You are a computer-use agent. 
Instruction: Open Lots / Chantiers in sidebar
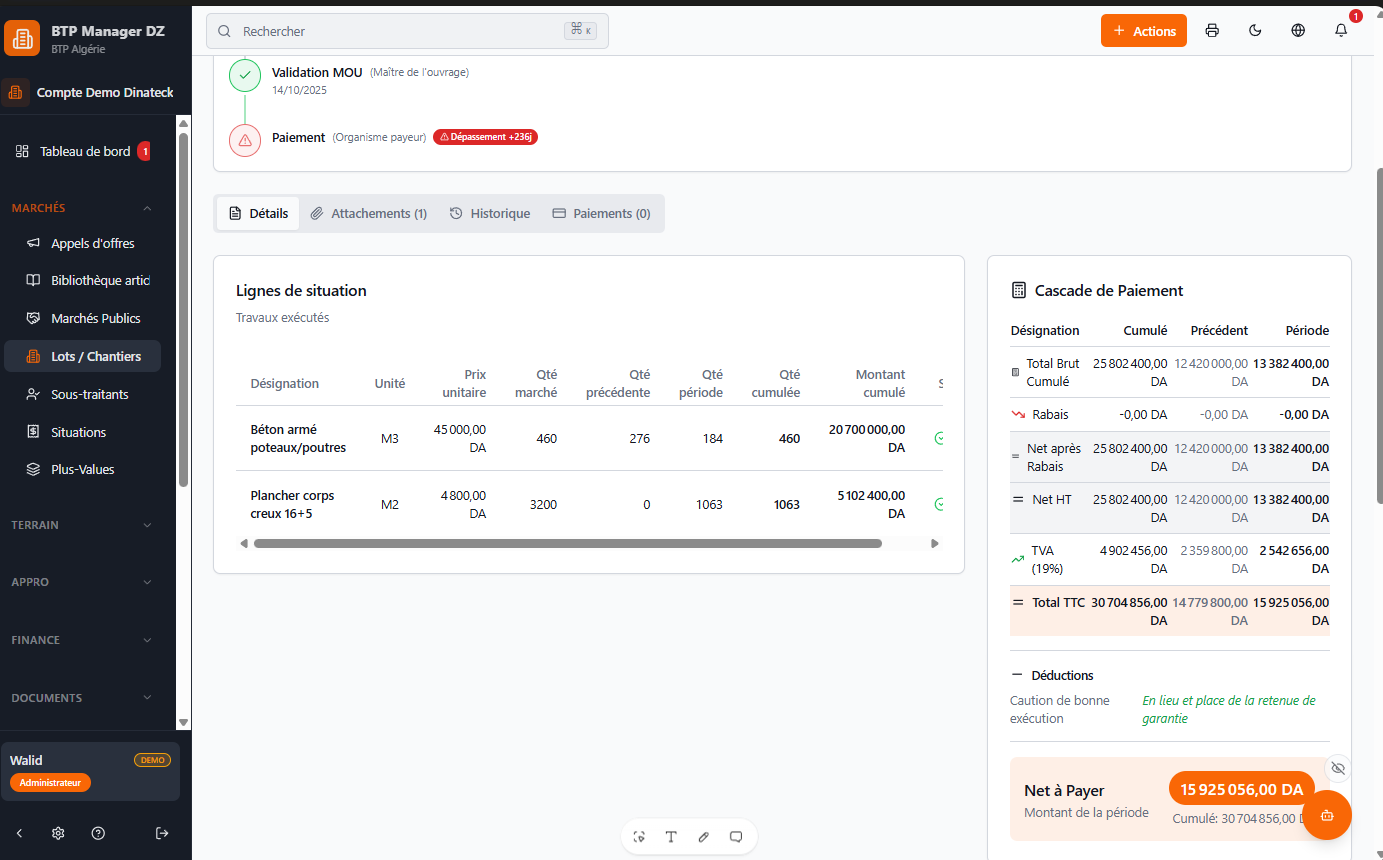82,356
